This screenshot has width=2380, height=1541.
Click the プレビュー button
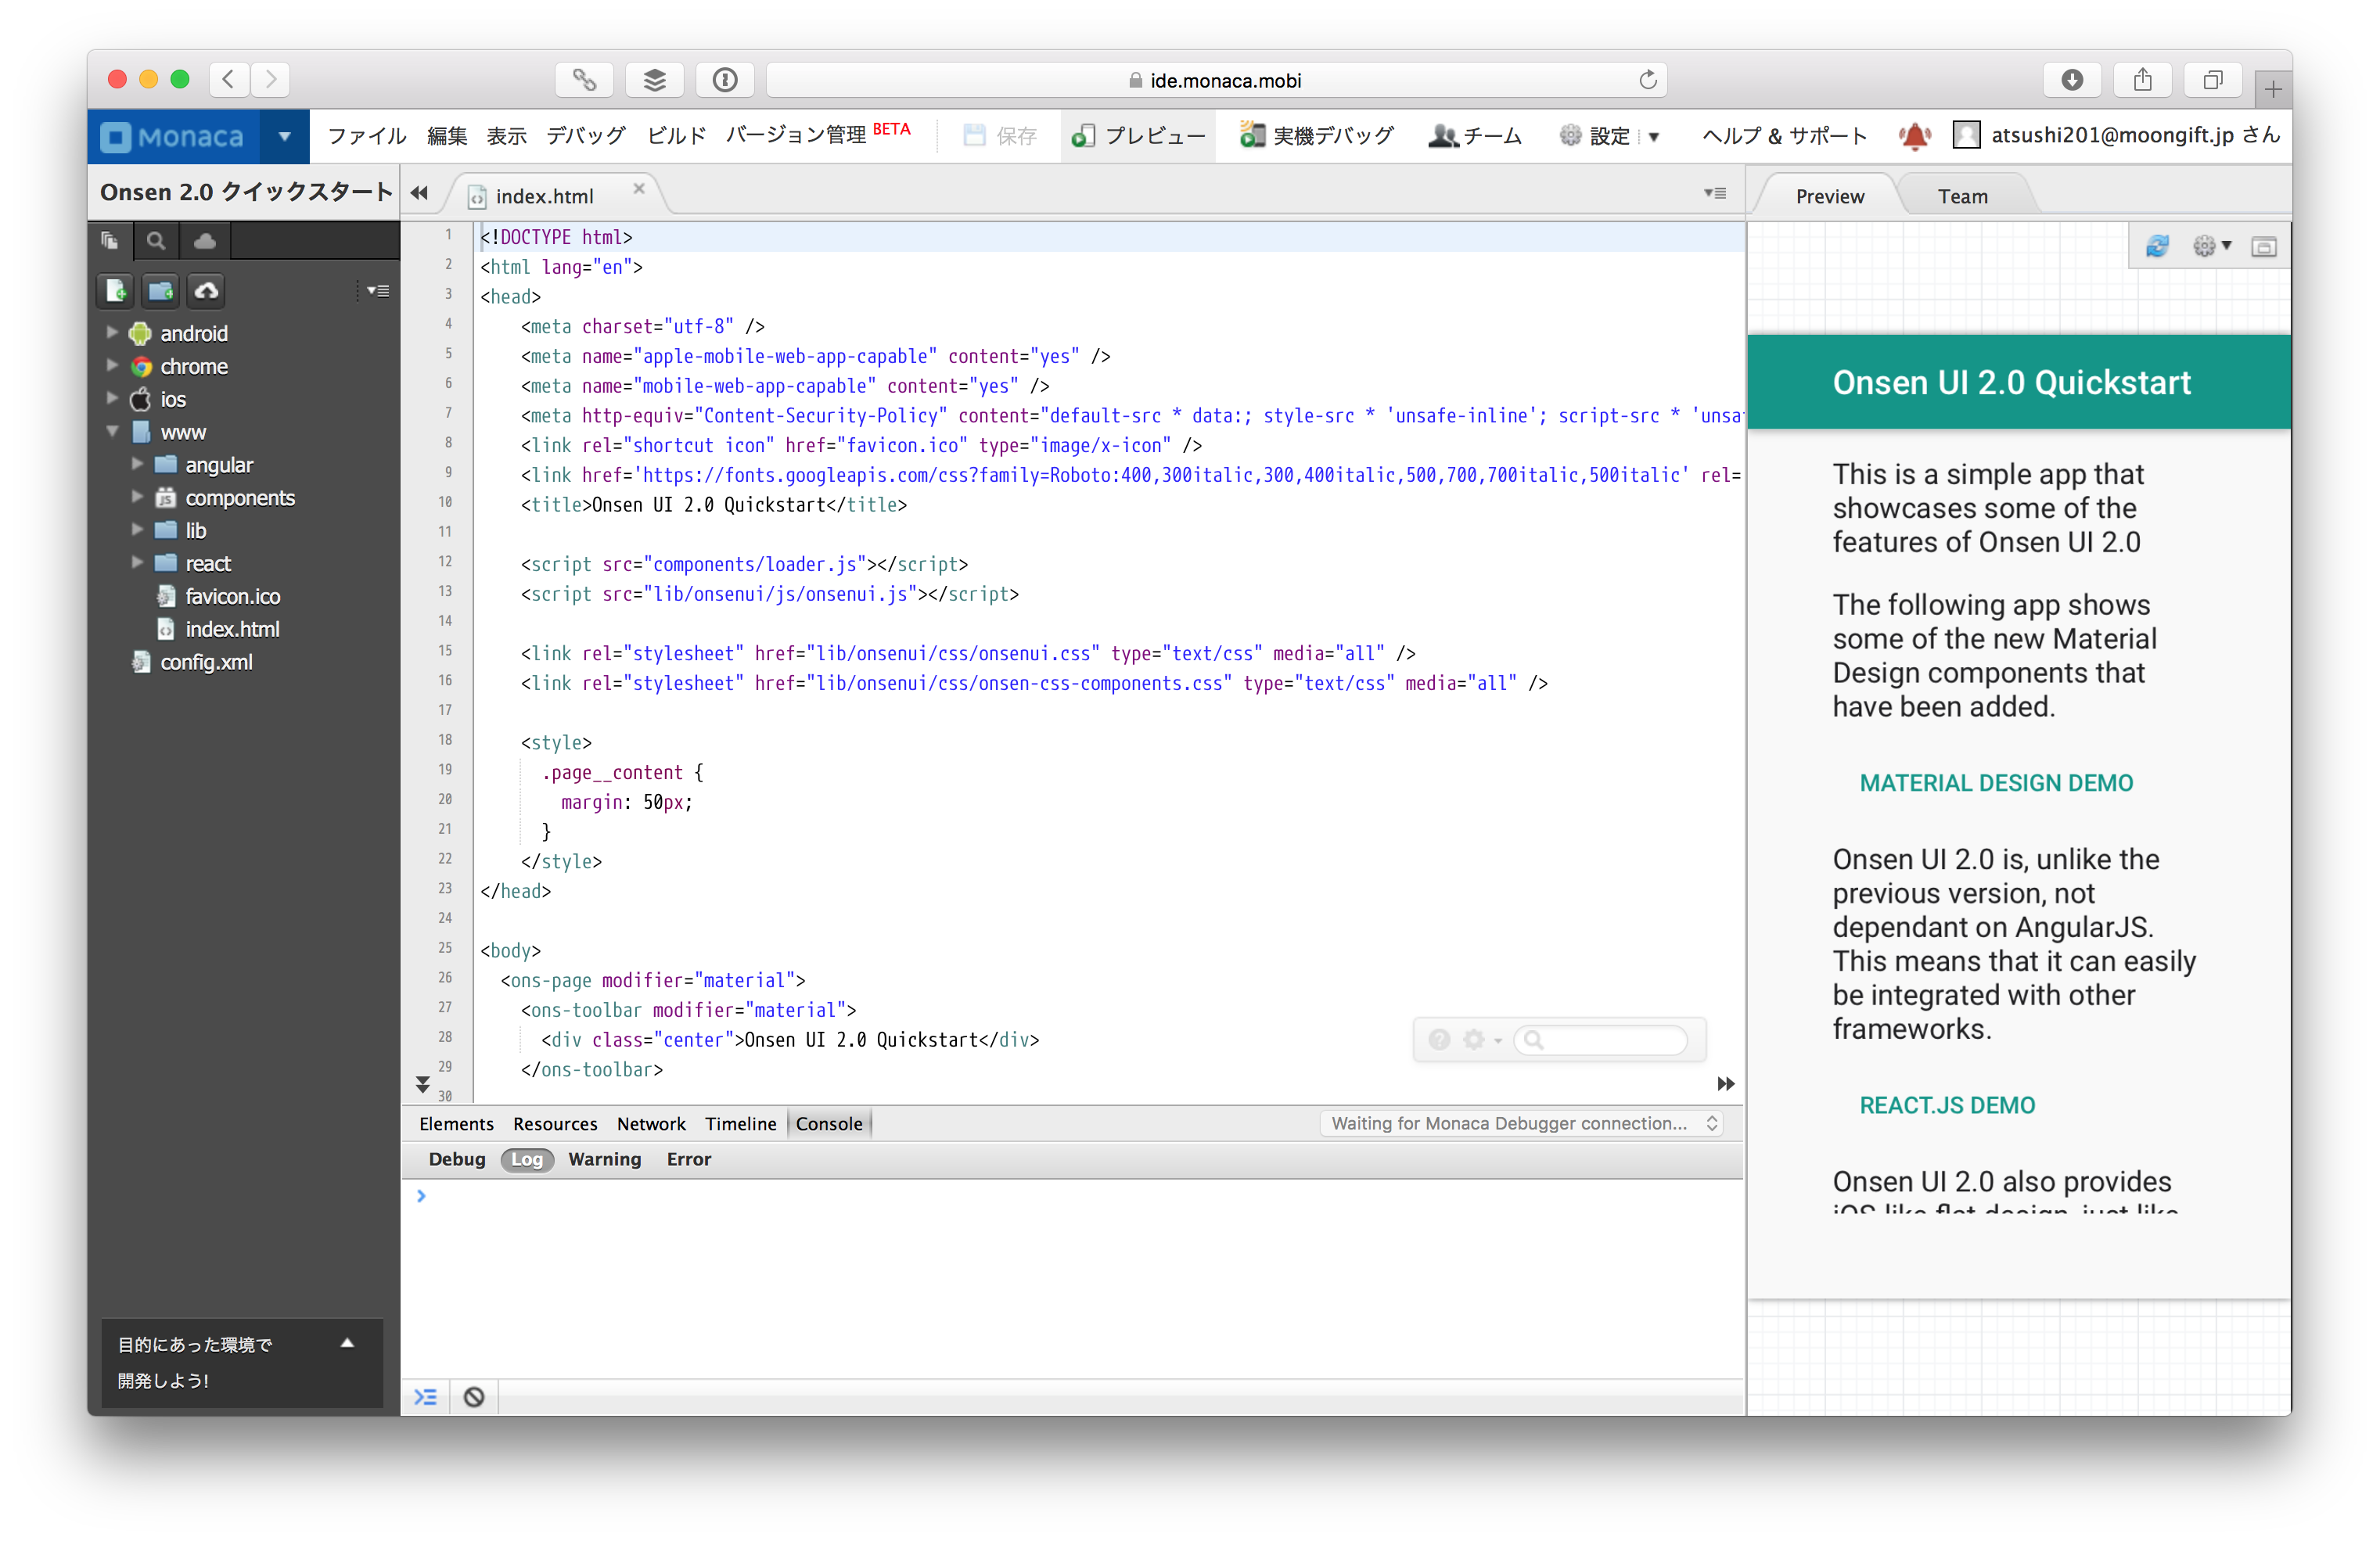click(x=1139, y=136)
